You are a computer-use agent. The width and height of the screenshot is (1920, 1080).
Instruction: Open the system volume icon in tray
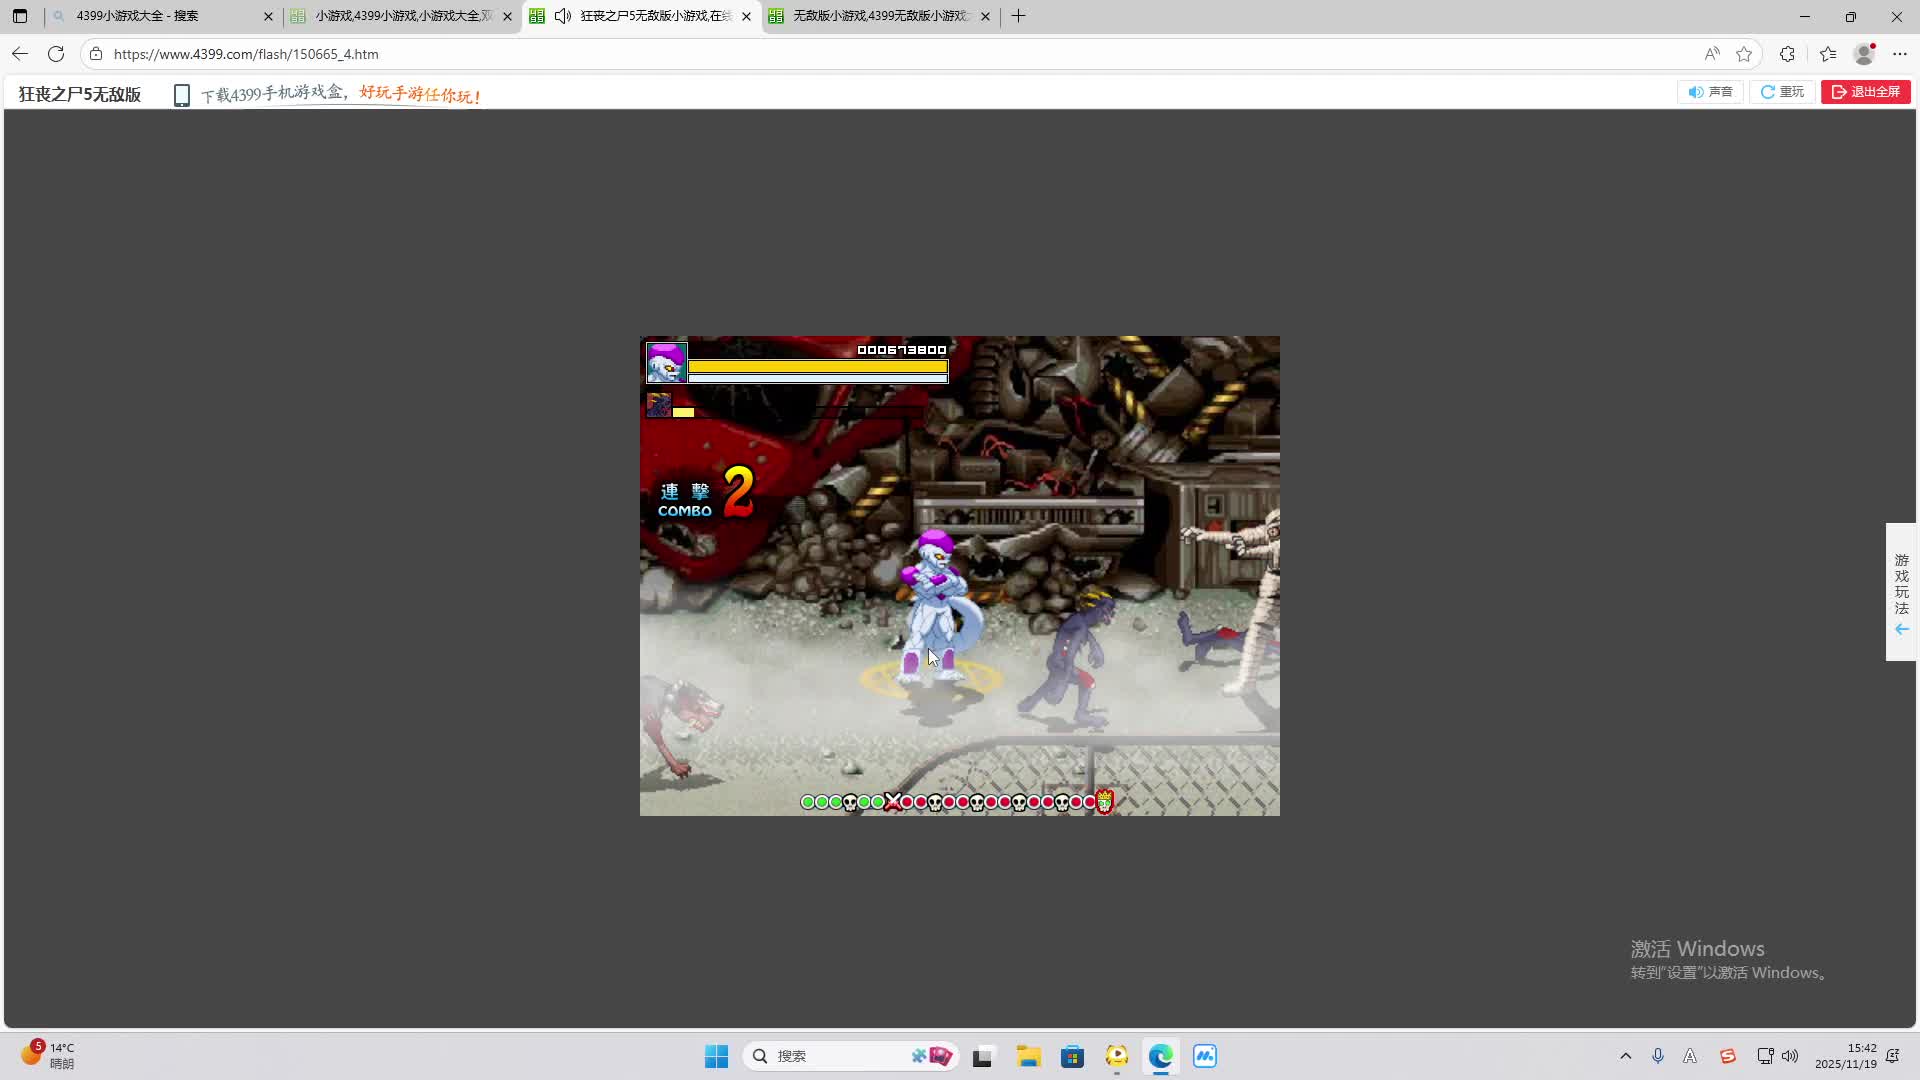pos(1790,1056)
